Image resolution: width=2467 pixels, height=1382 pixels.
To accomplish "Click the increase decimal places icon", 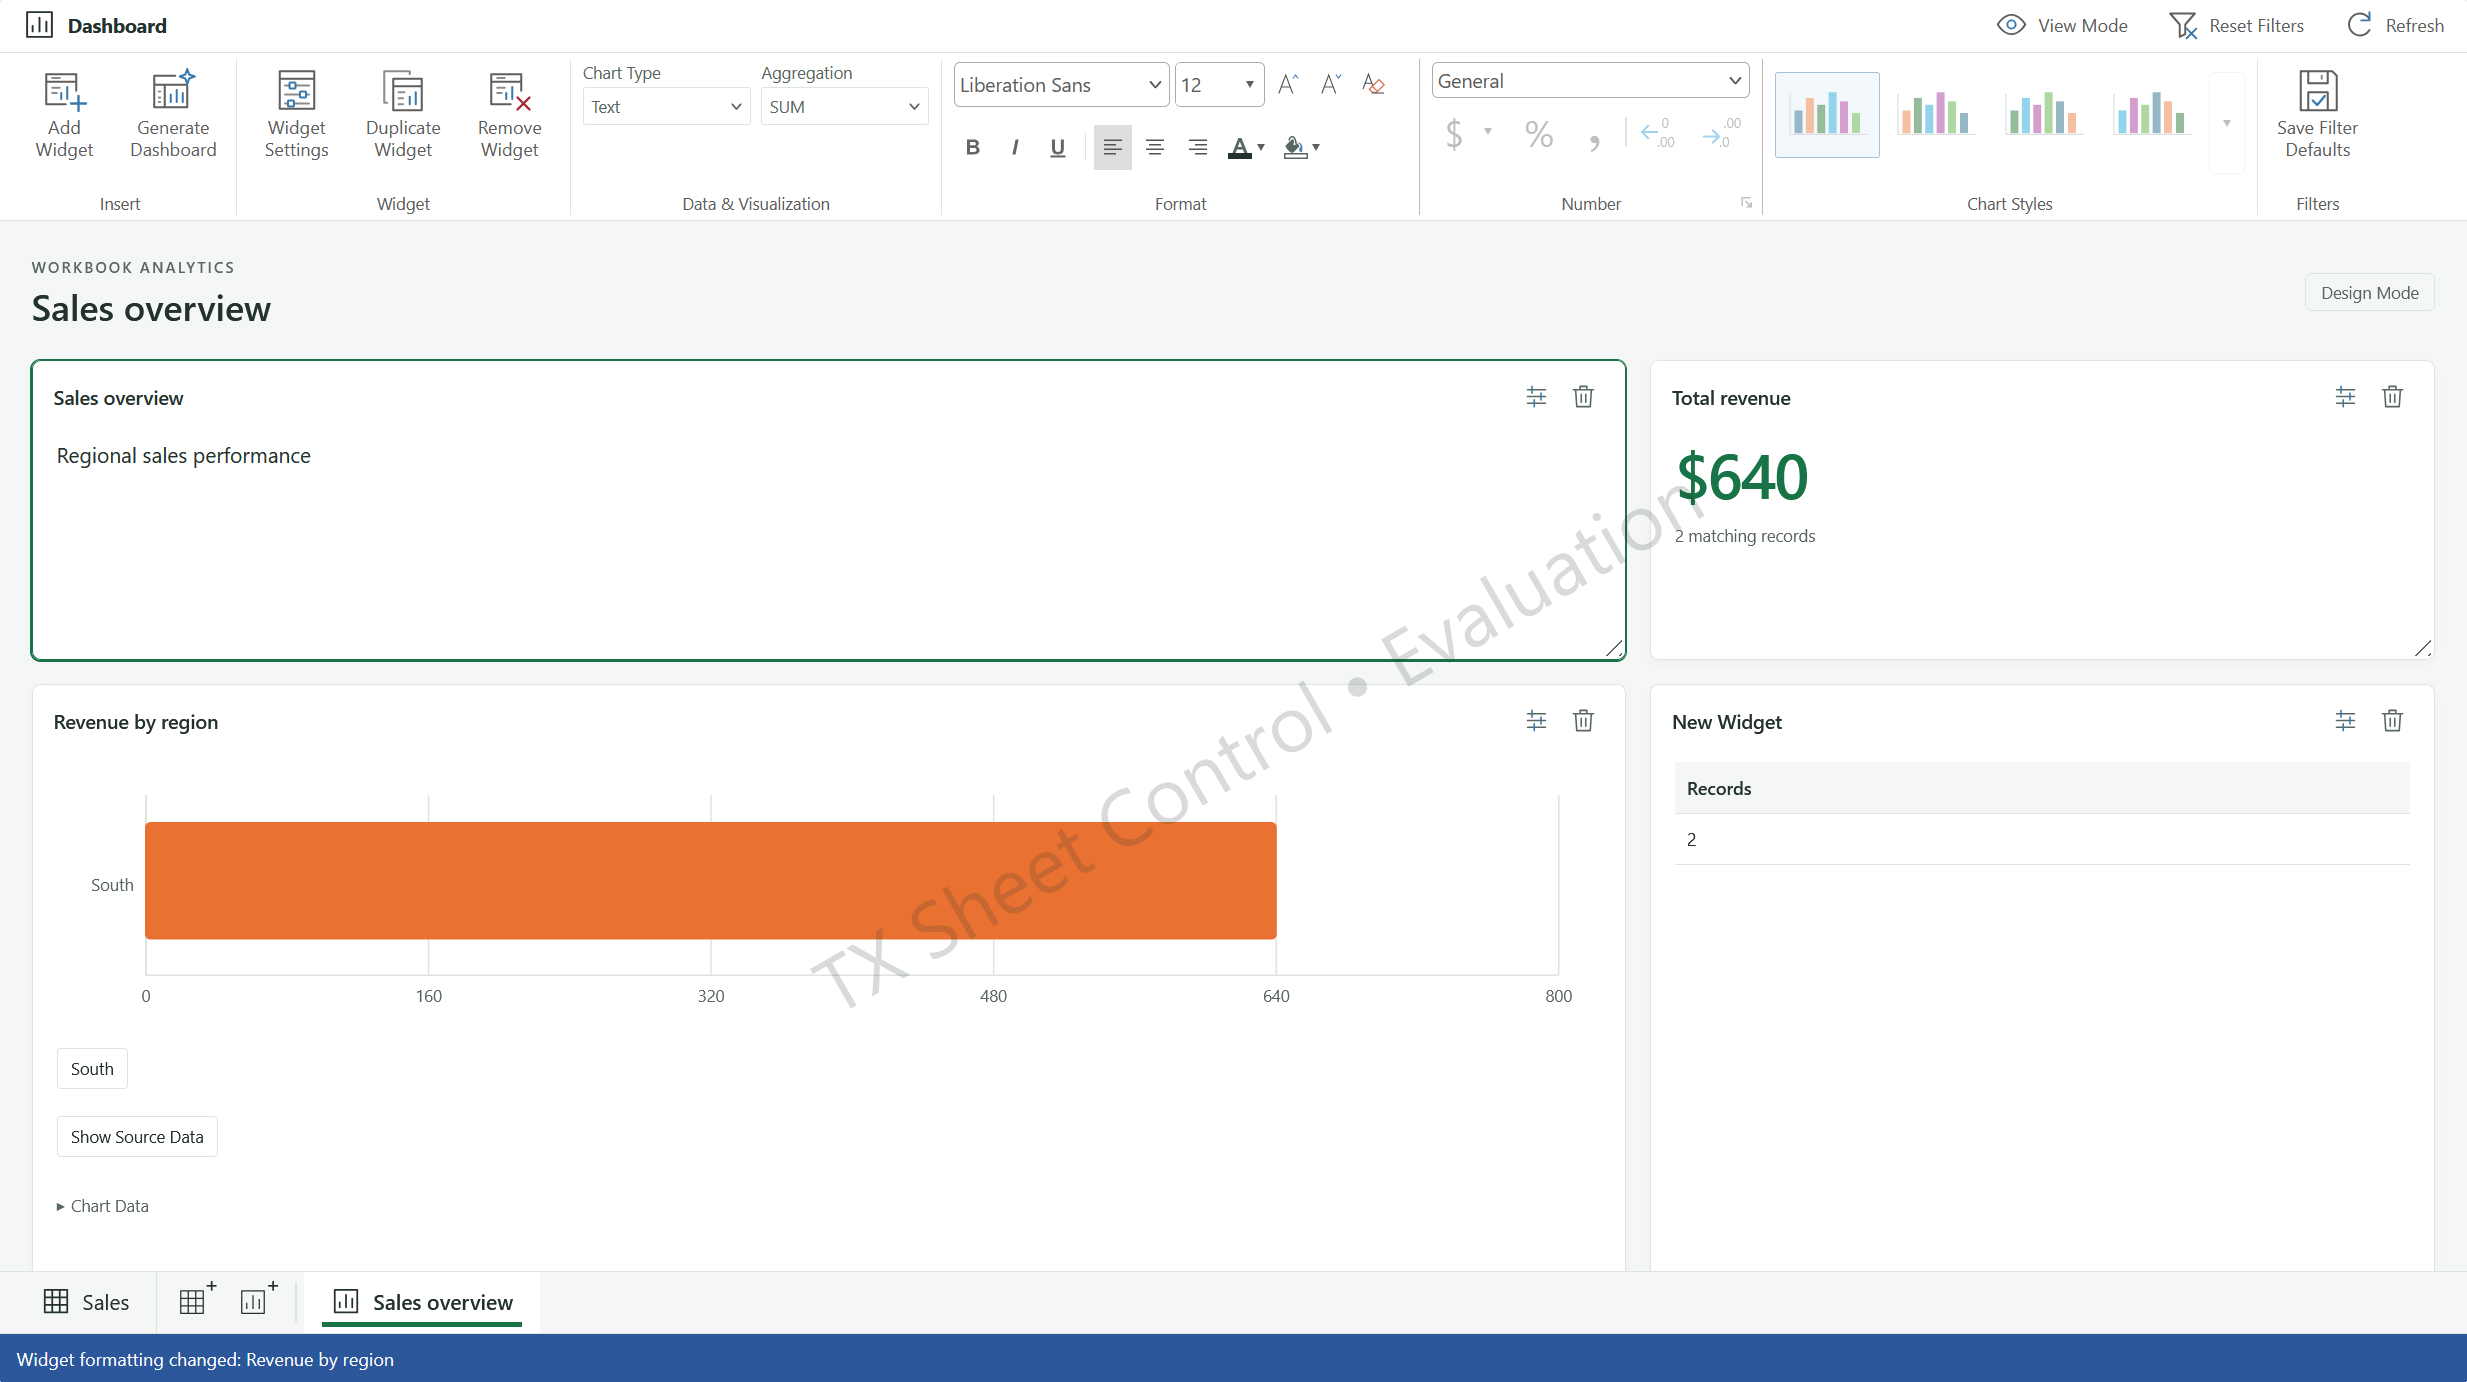I will [x=1658, y=134].
